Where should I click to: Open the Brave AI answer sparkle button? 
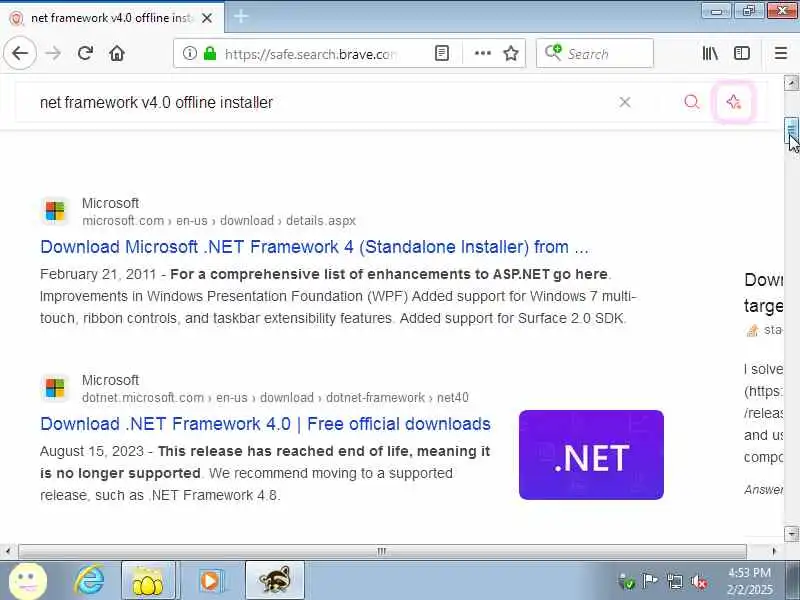(x=734, y=102)
